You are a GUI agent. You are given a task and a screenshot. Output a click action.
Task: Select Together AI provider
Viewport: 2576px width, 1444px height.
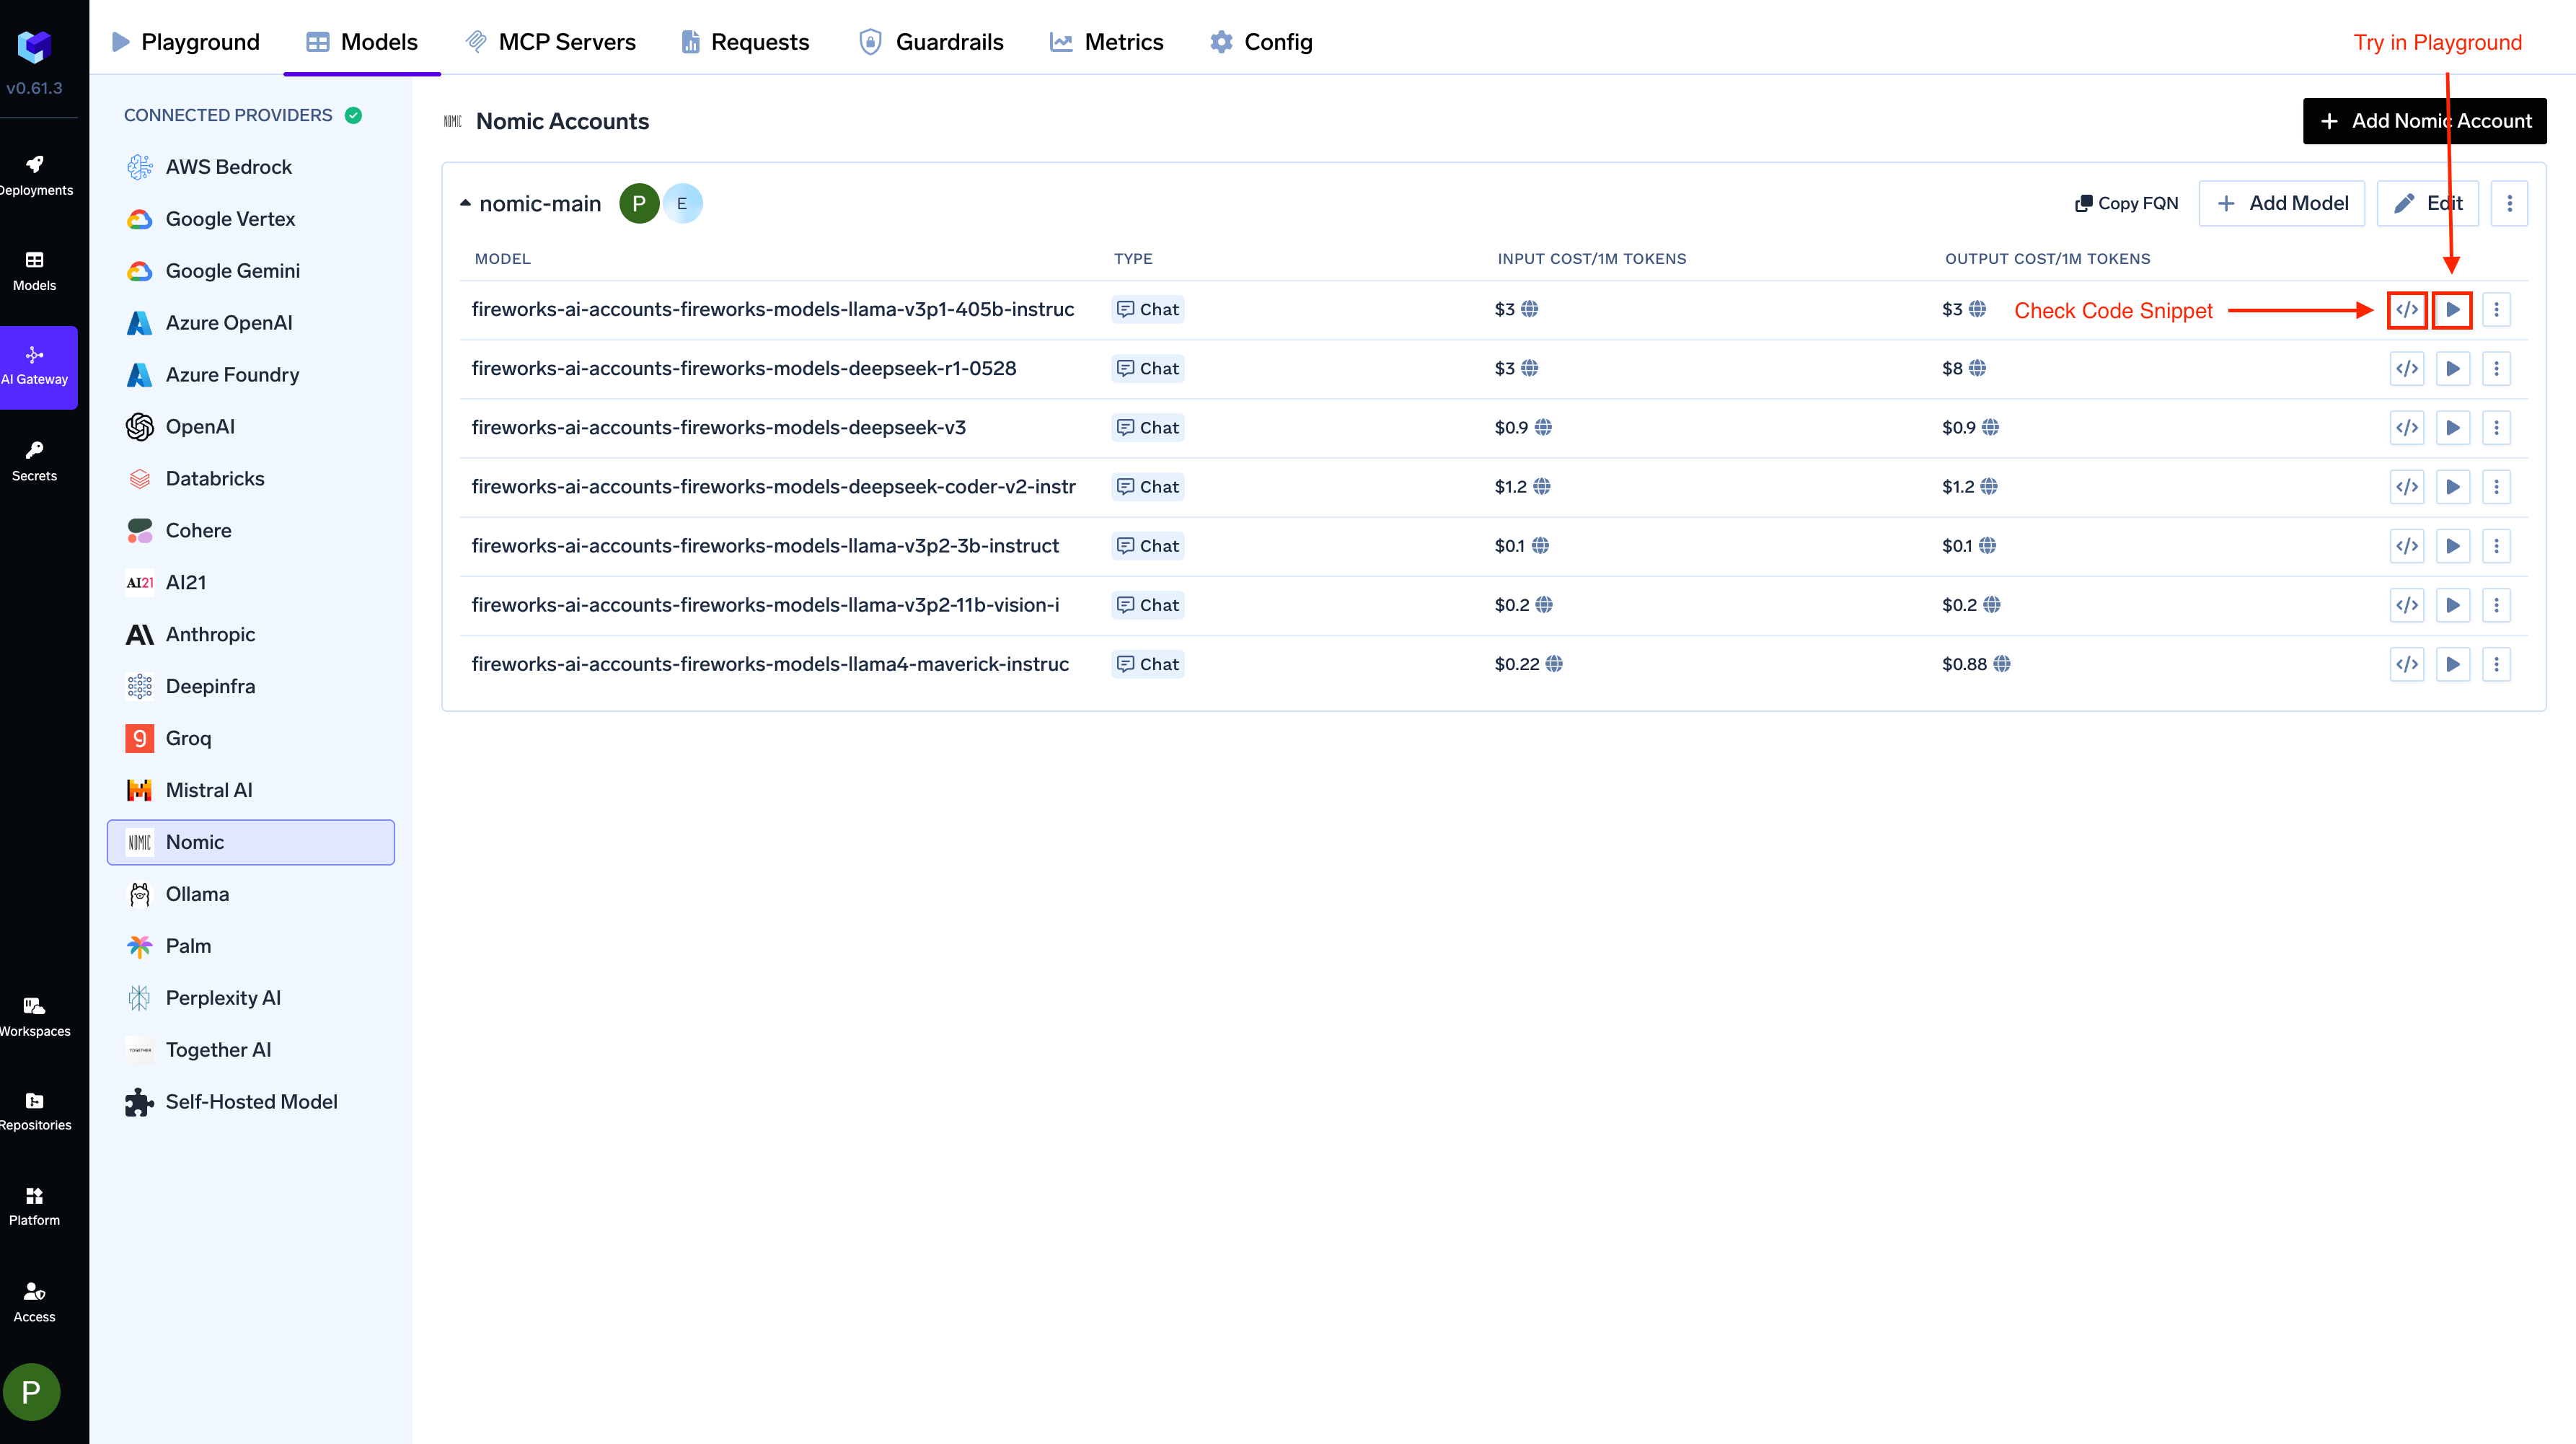pyautogui.click(x=251, y=1051)
